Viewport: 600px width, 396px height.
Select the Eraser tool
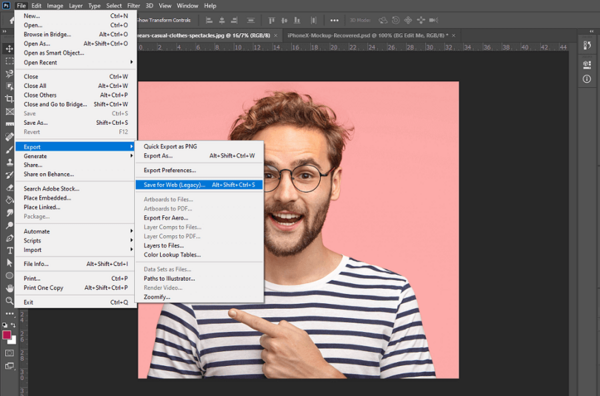pyautogui.click(x=9, y=187)
